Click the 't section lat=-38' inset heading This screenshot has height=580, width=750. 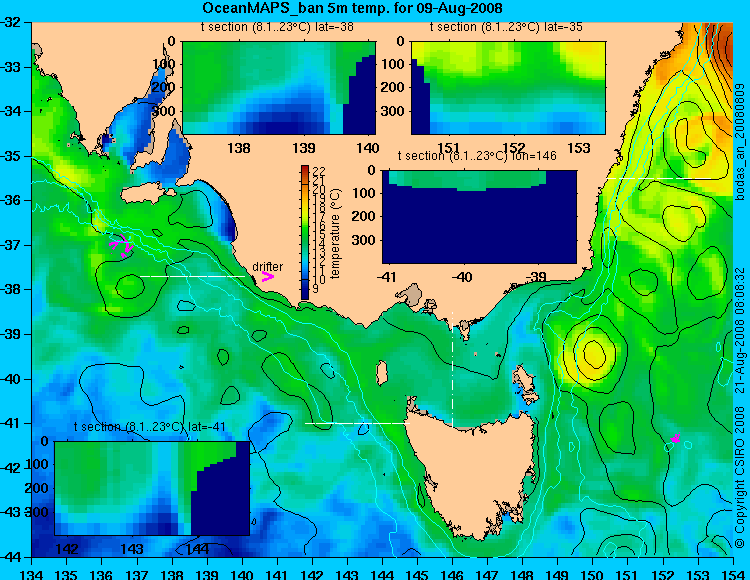277,27
